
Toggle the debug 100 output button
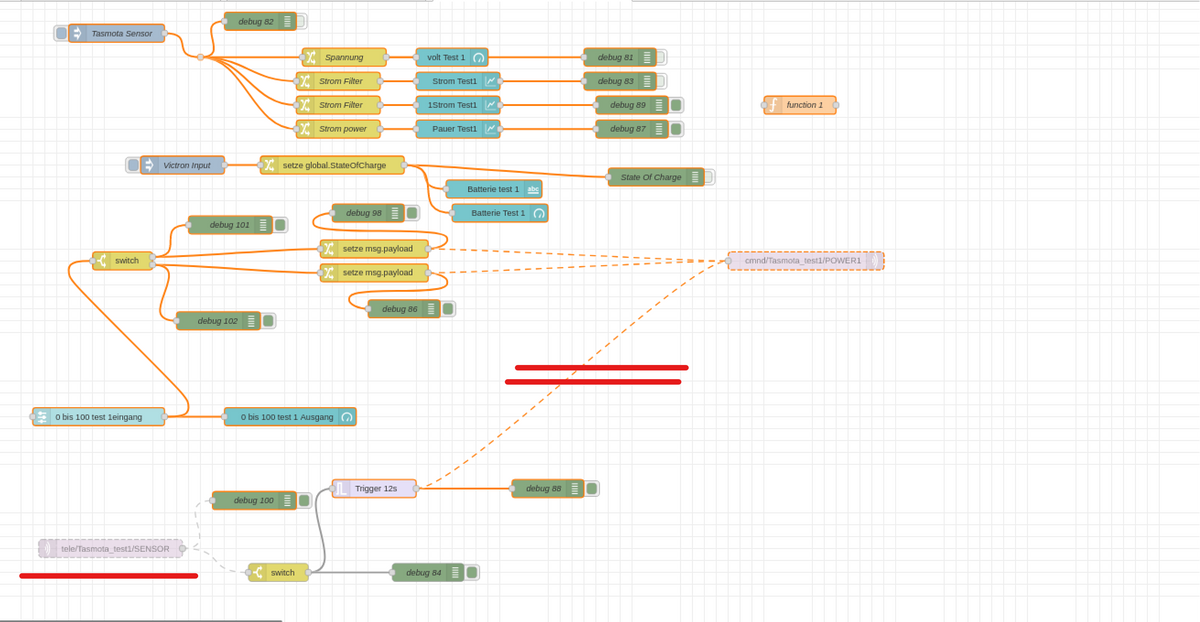coord(304,501)
